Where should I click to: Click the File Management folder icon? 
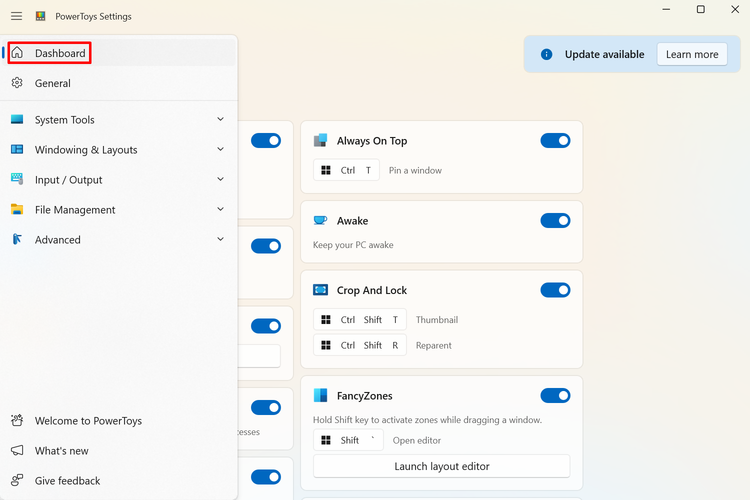tap(17, 209)
